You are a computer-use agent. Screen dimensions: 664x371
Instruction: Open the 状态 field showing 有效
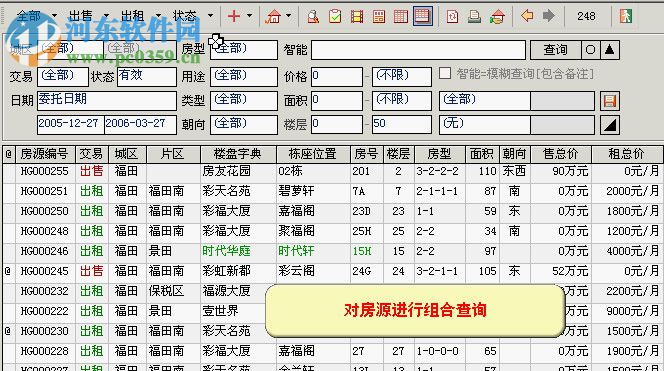coord(147,77)
